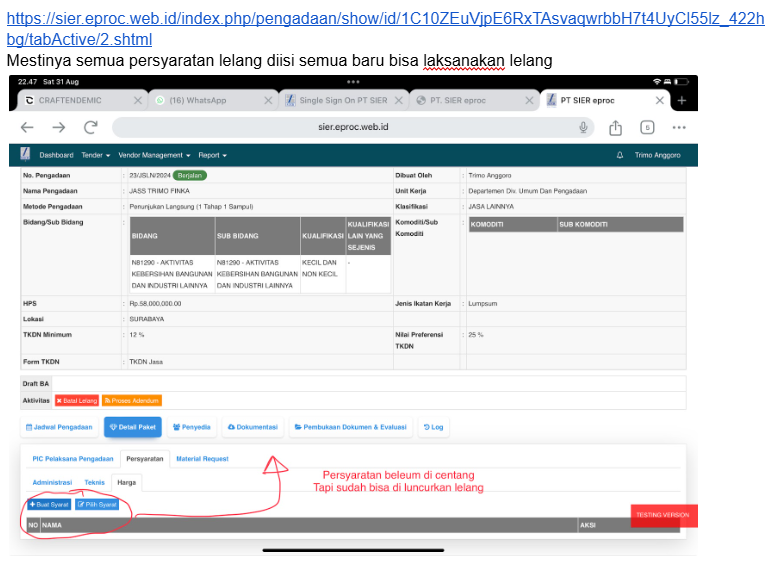Click the browser back arrow
The height and width of the screenshot is (562, 775).
[27, 127]
